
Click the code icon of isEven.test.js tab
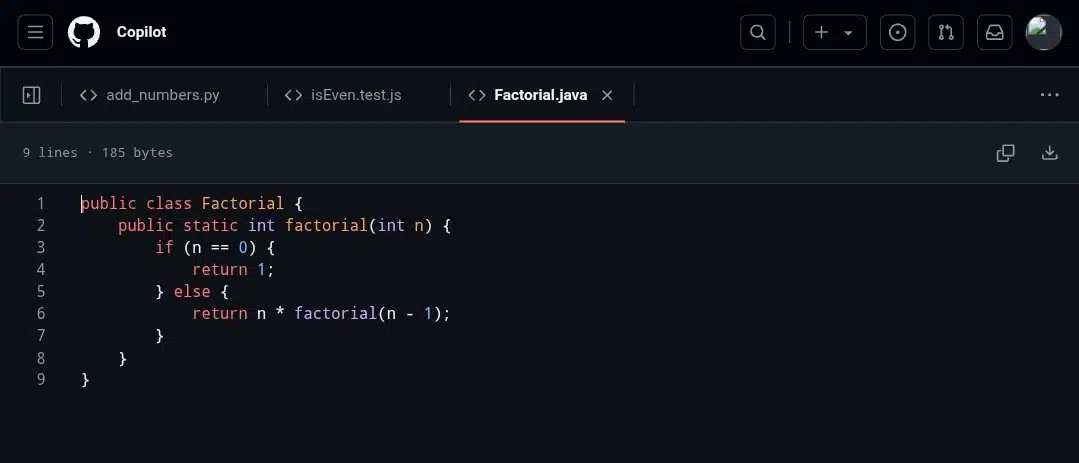(293, 95)
